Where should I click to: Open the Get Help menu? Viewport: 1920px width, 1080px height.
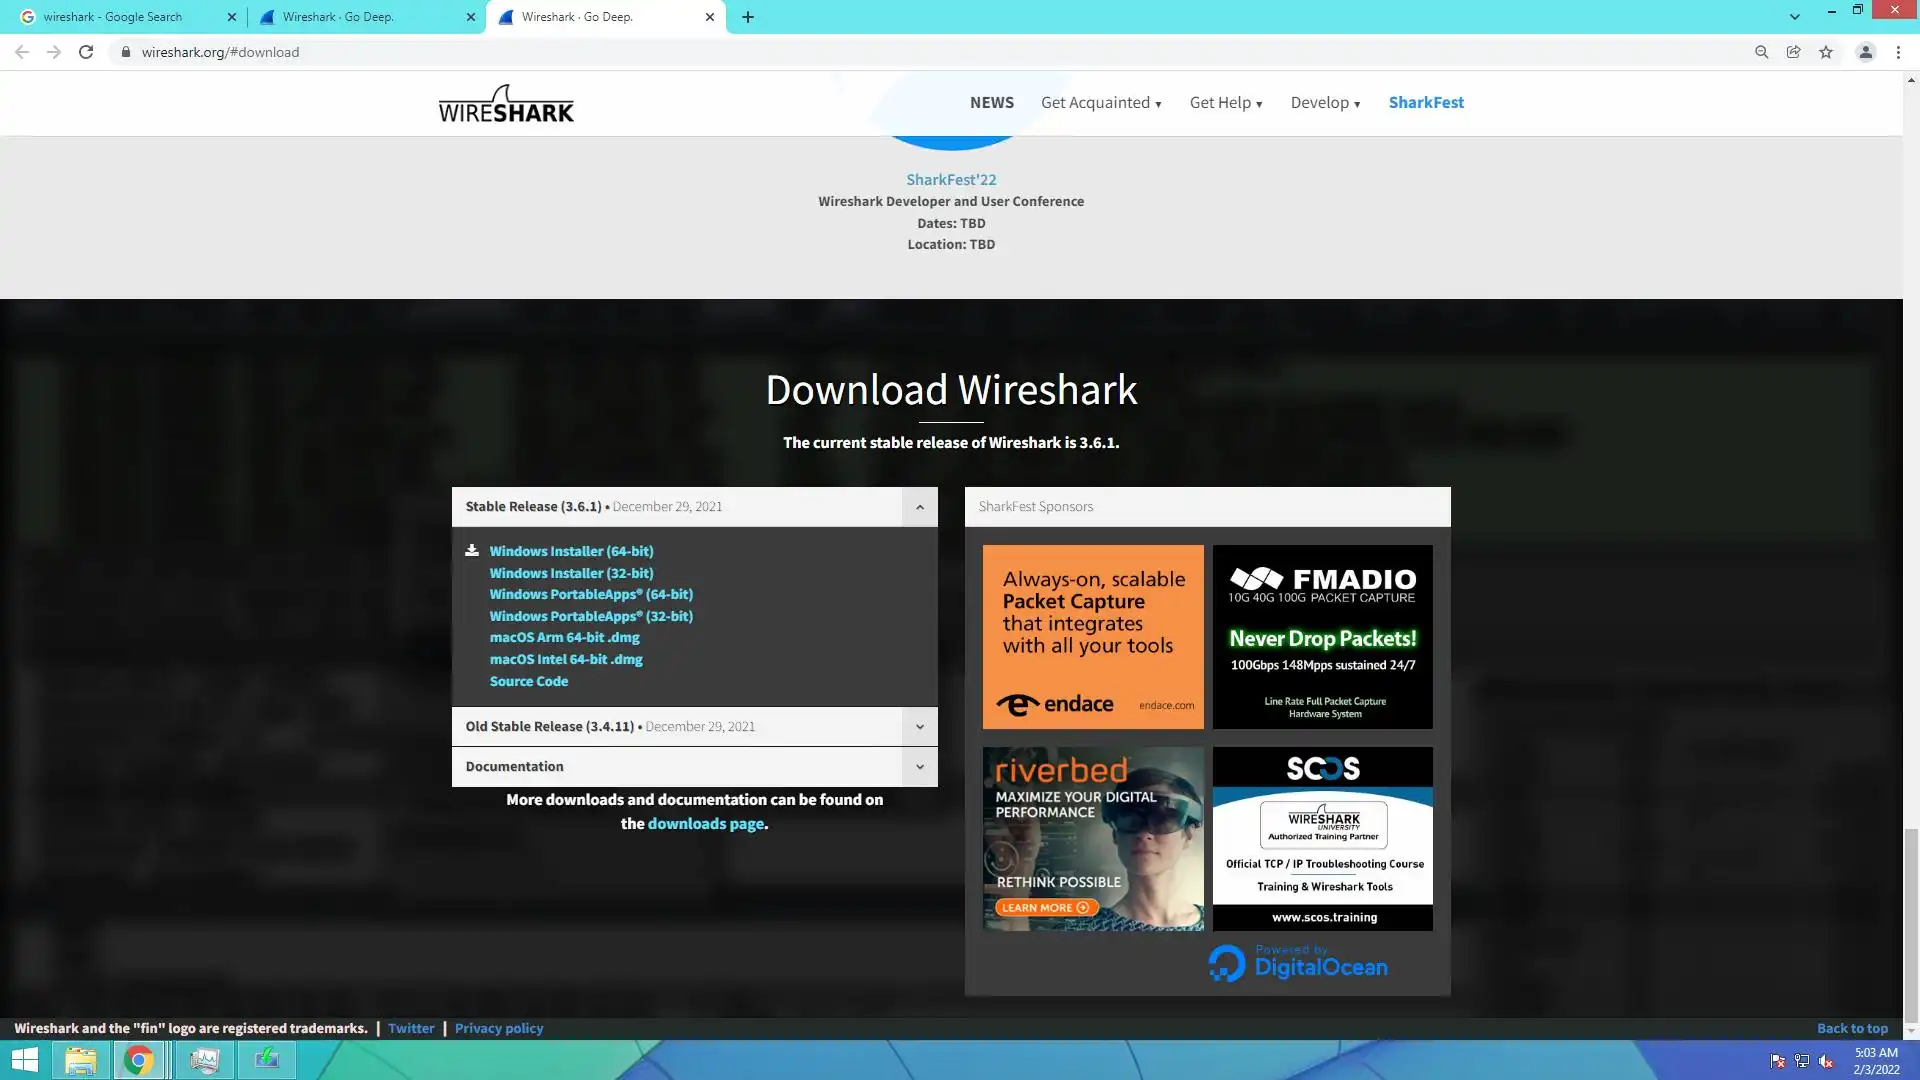tap(1225, 103)
